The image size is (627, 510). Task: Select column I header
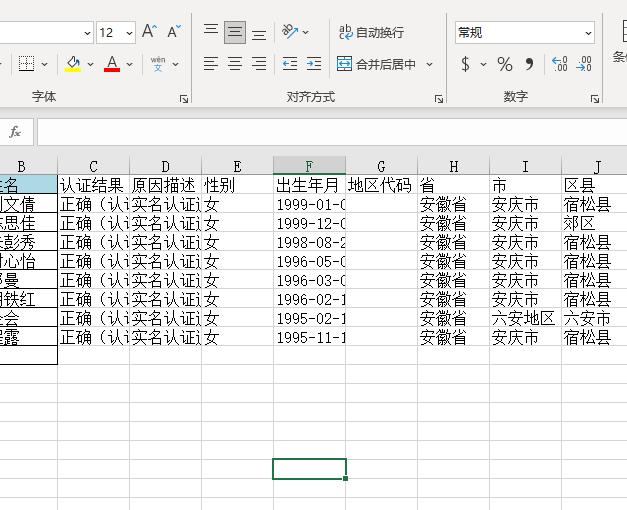click(525, 166)
